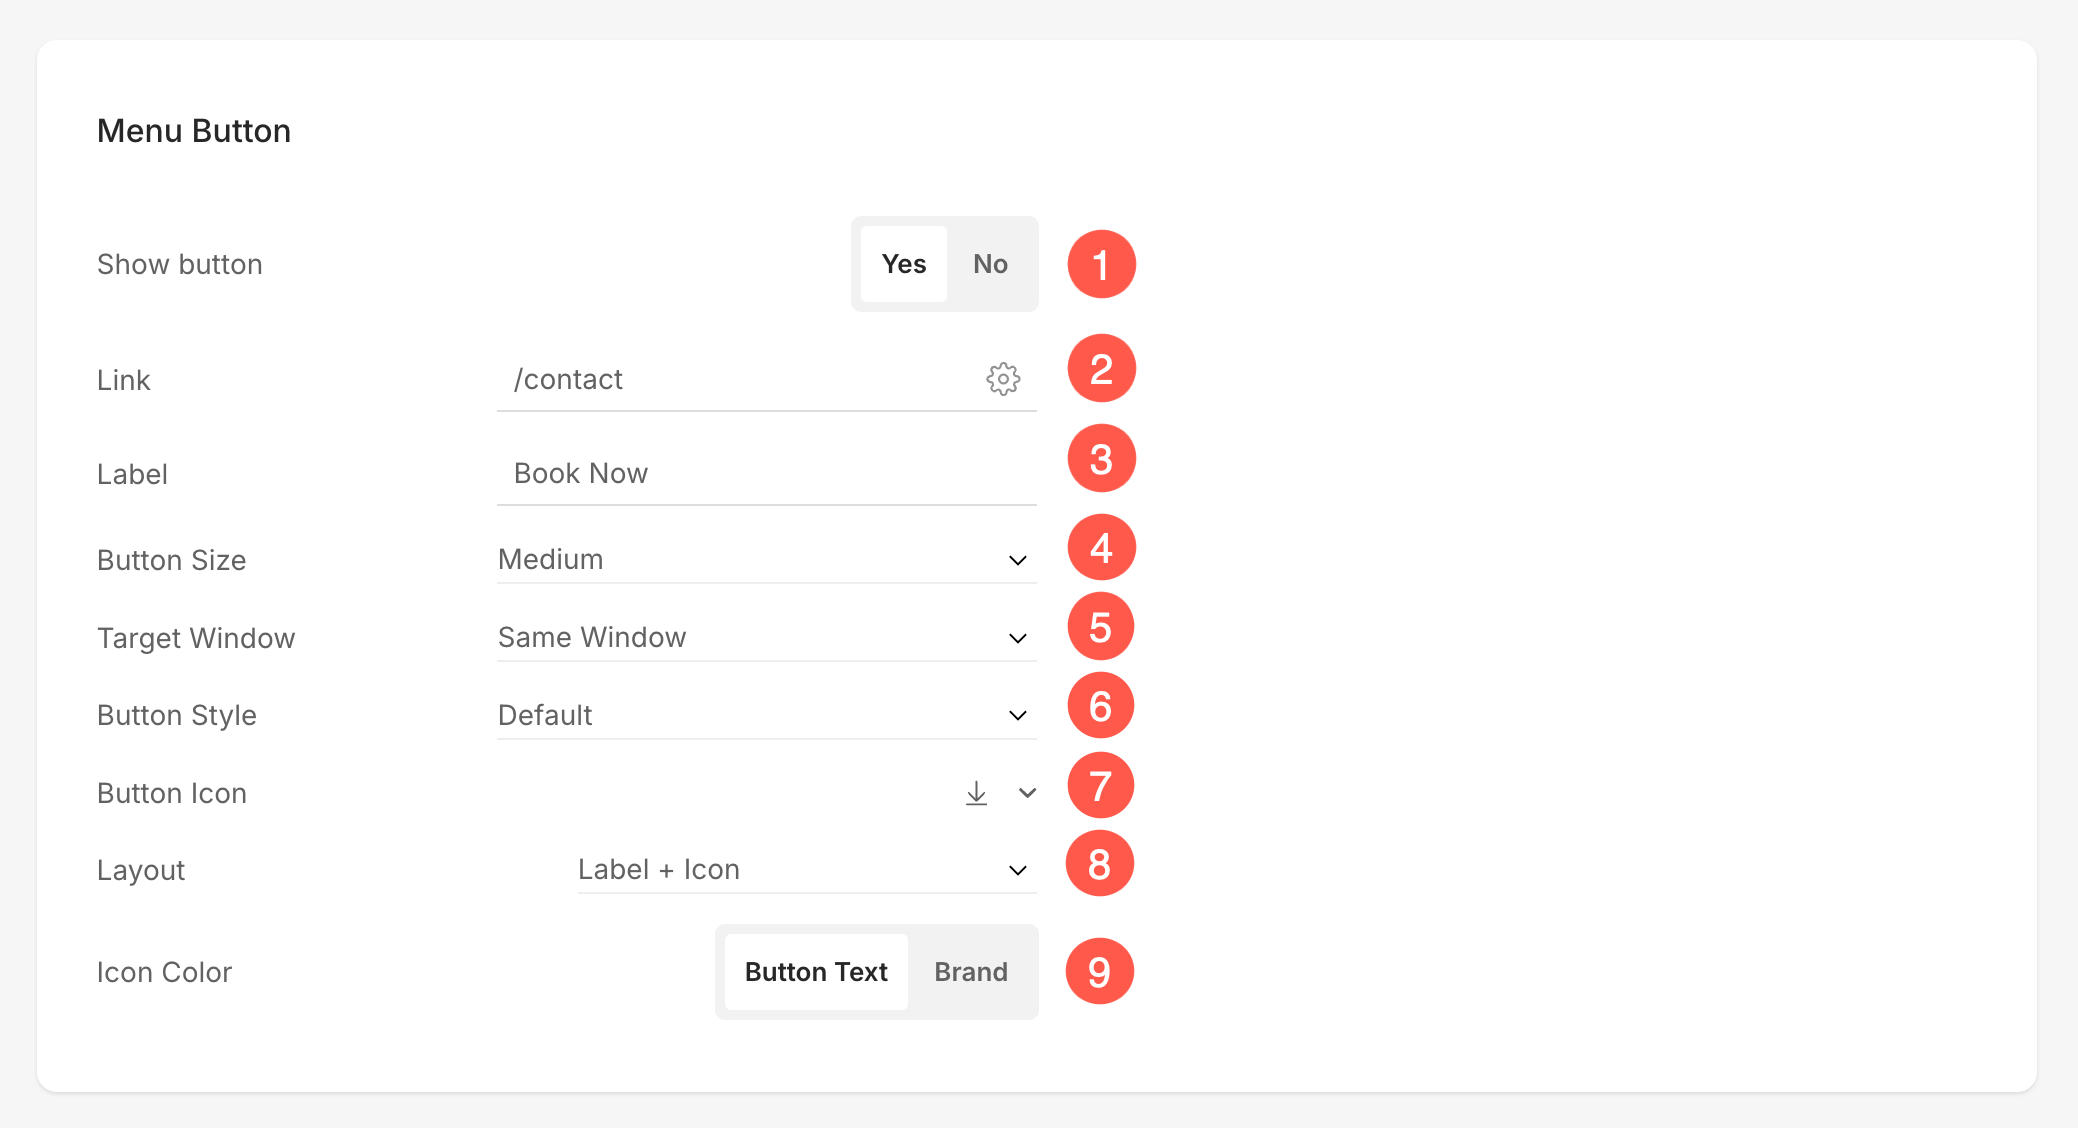This screenshot has height=1128, width=2078.
Task: Choose Brand for Icon Color
Action: point(970,972)
